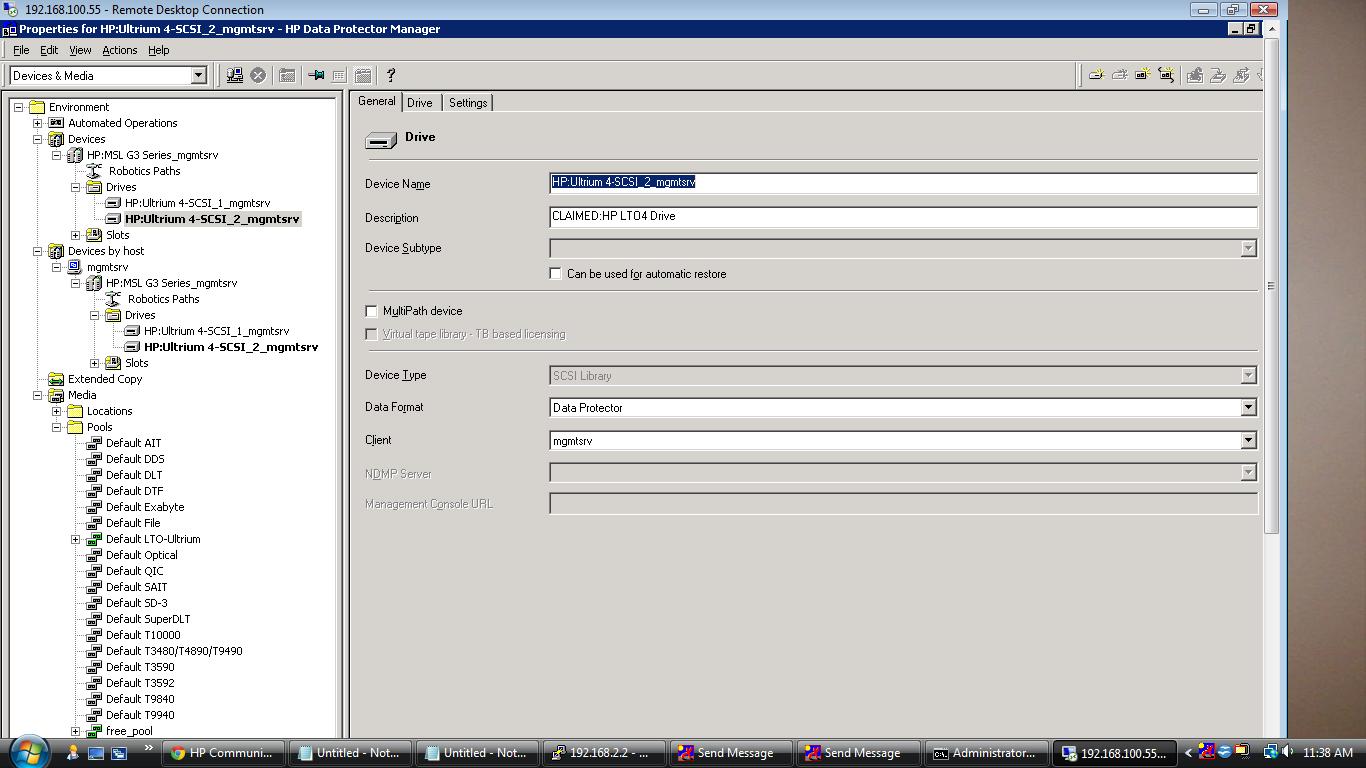Open first Untitled - Notepad taskbar item

tap(350, 753)
